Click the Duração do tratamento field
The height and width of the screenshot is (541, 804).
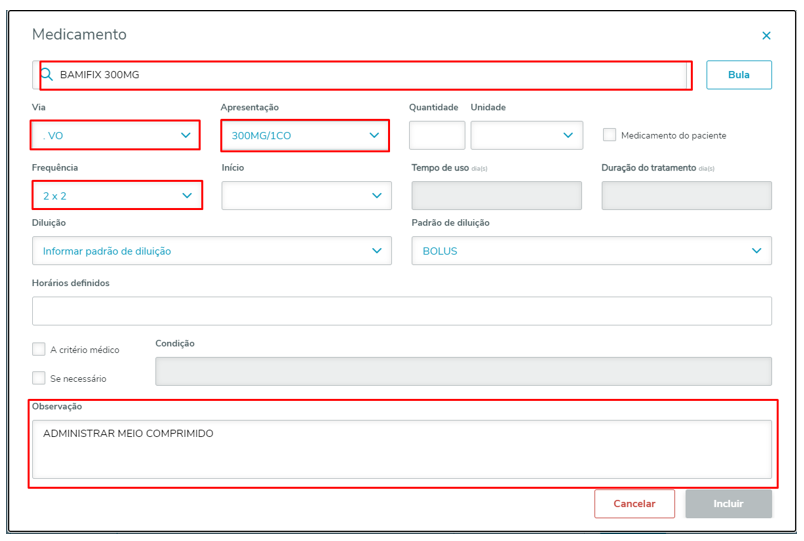686,196
